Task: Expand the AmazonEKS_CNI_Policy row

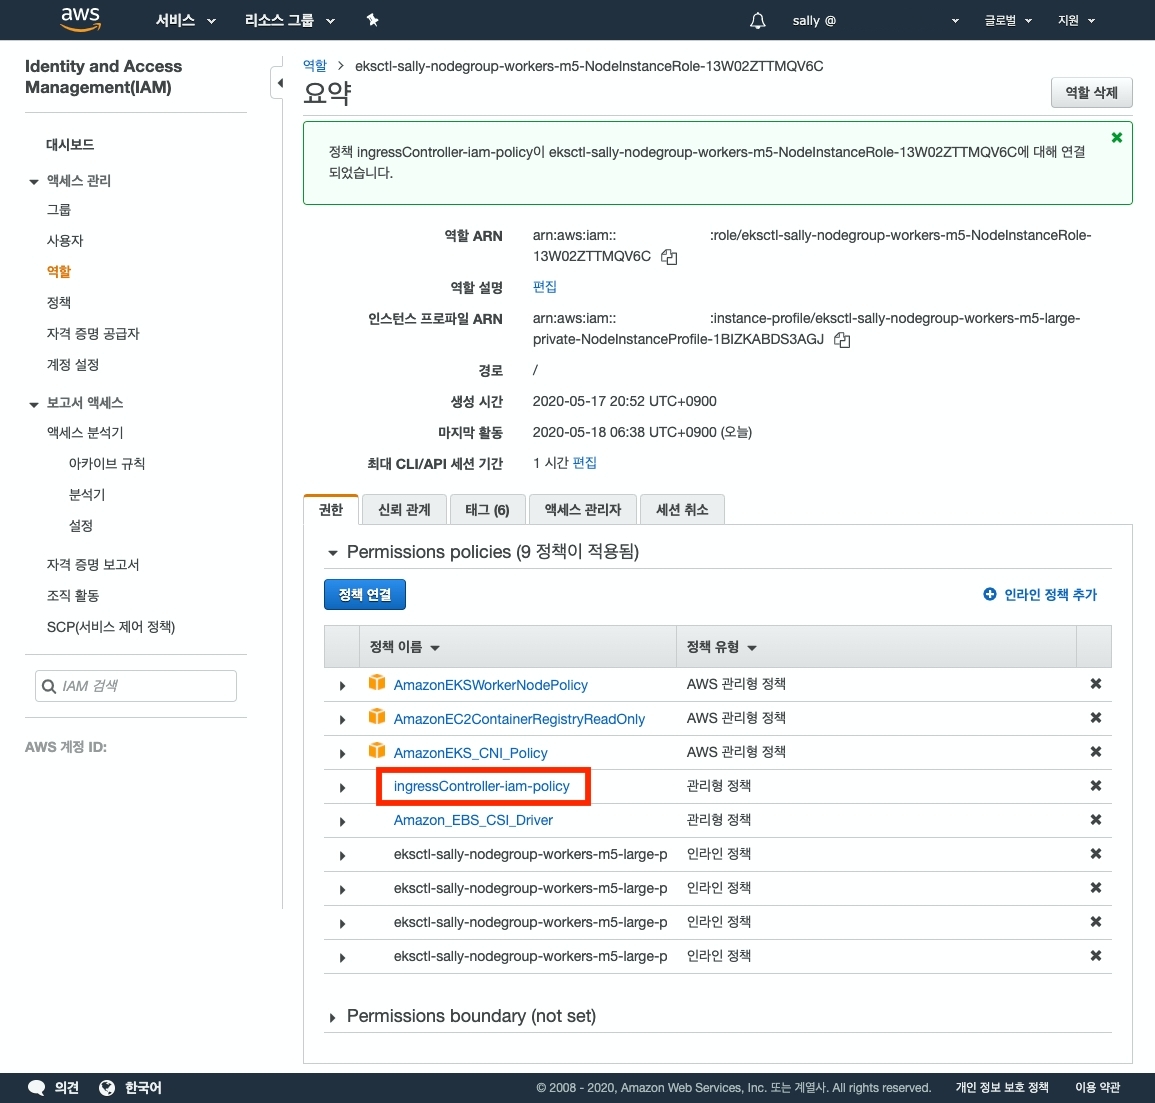Action: tap(342, 754)
